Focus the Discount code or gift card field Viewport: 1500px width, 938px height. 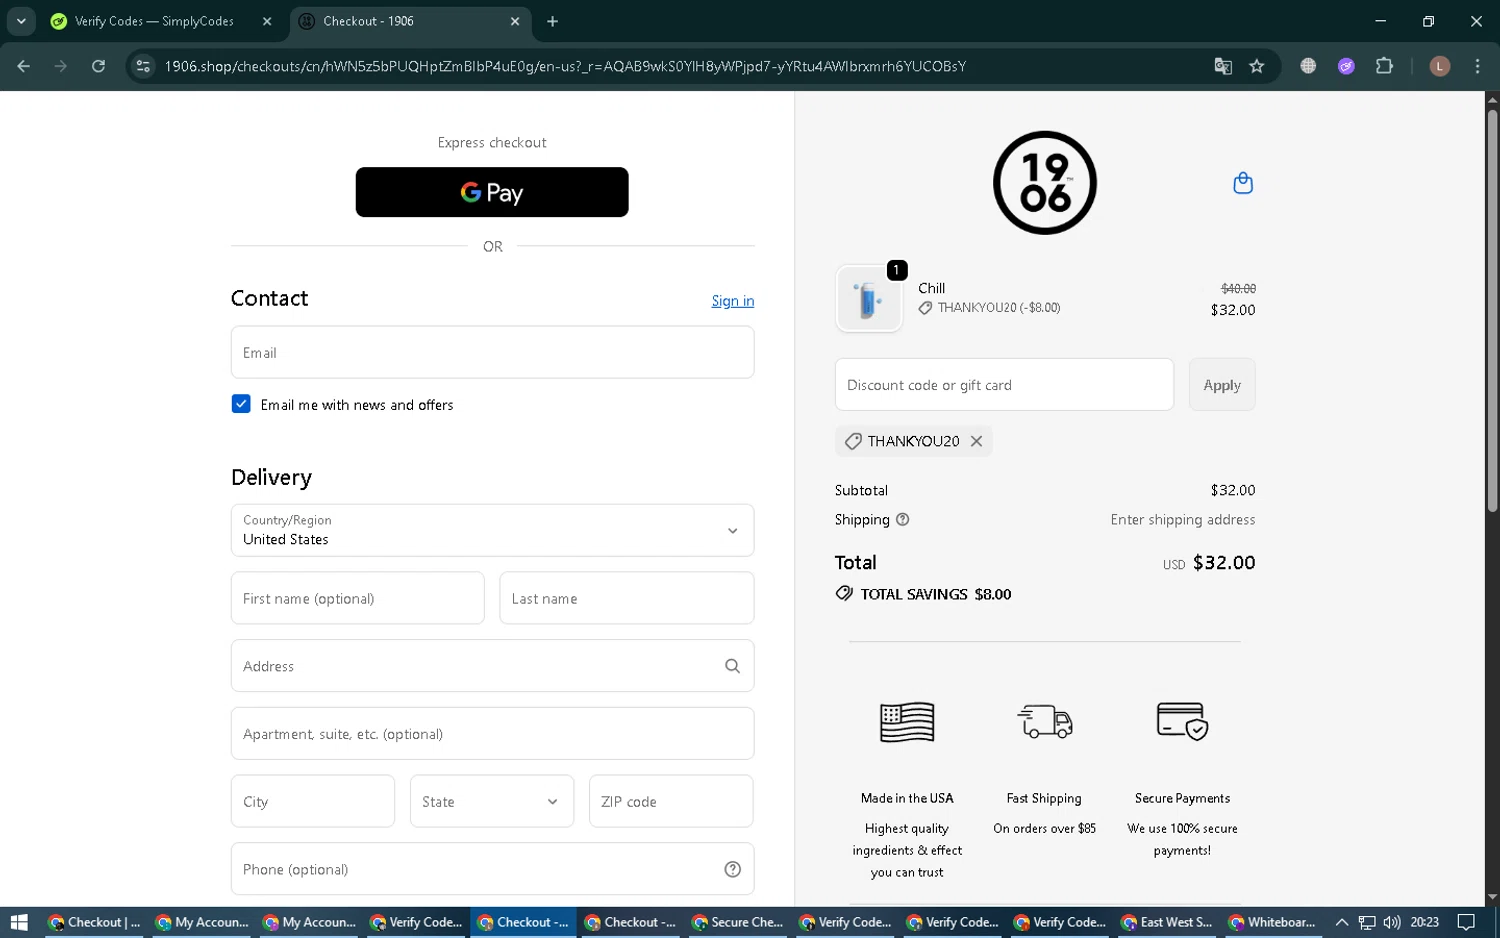[x=1004, y=385]
